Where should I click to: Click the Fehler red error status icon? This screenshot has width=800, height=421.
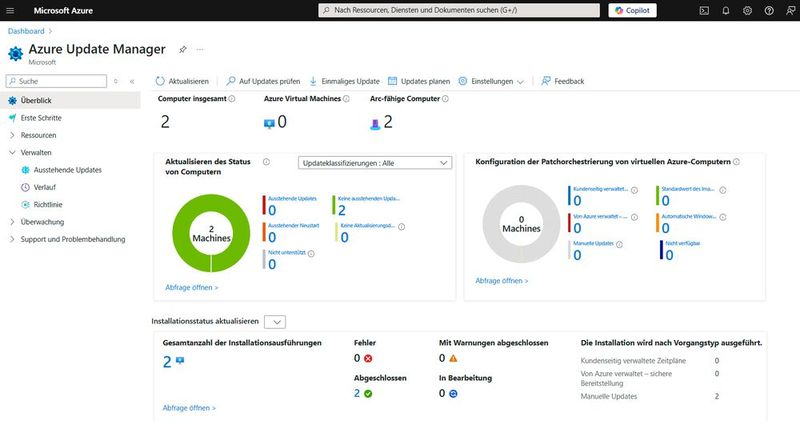coord(368,359)
